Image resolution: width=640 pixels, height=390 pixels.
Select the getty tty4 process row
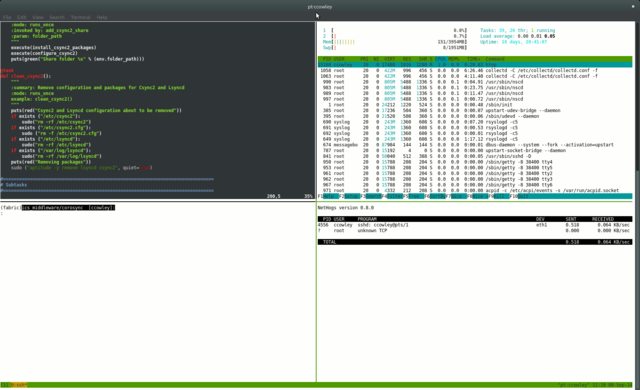point(475,162)
